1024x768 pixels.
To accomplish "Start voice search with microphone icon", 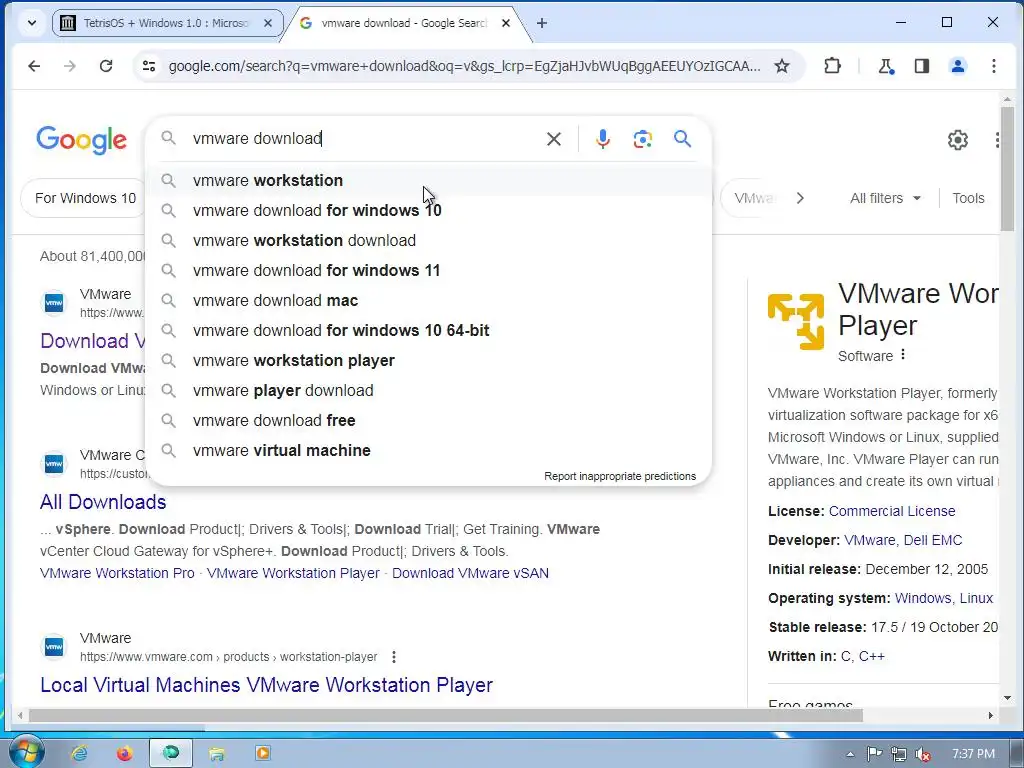I will click(x=603, y=139).
